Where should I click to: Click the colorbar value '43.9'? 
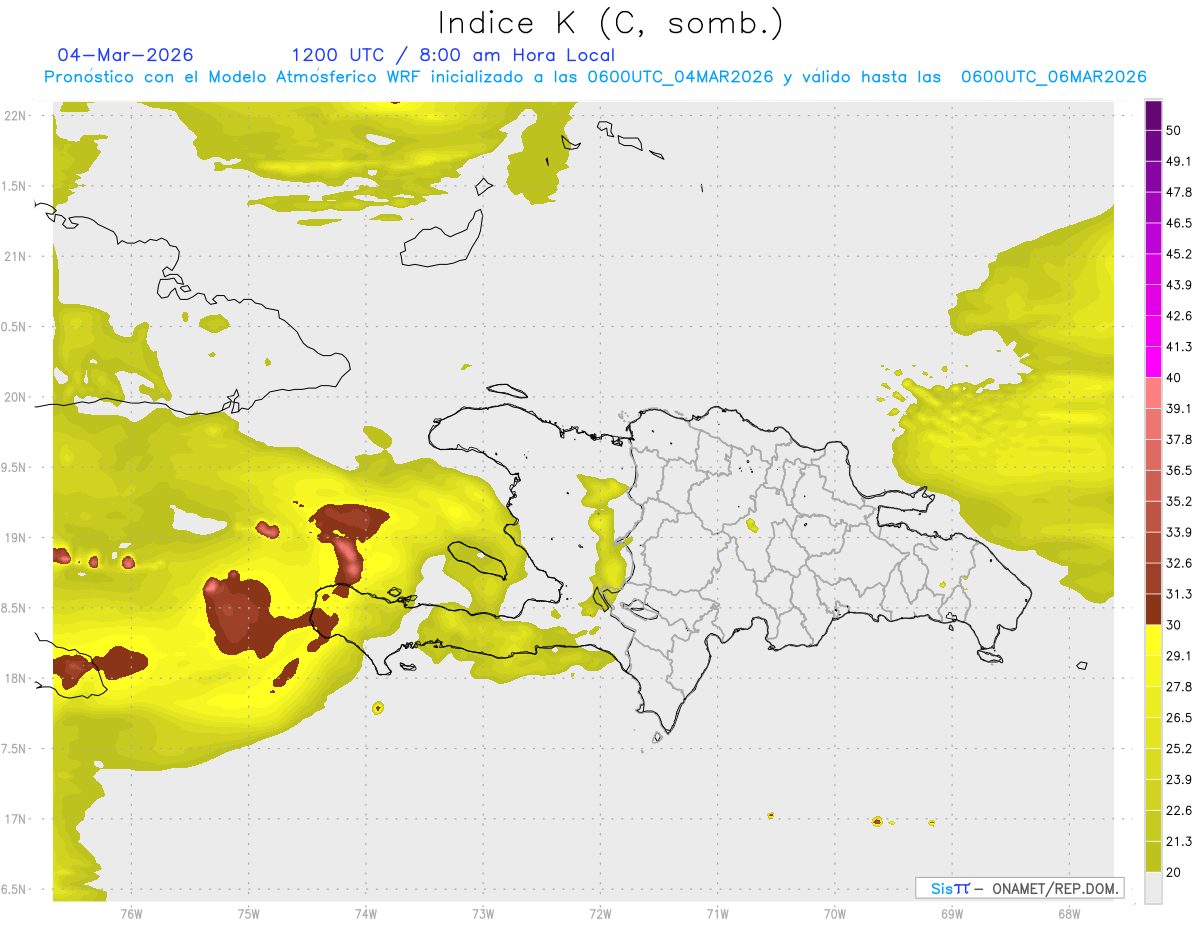click(x=1178, y=285)
